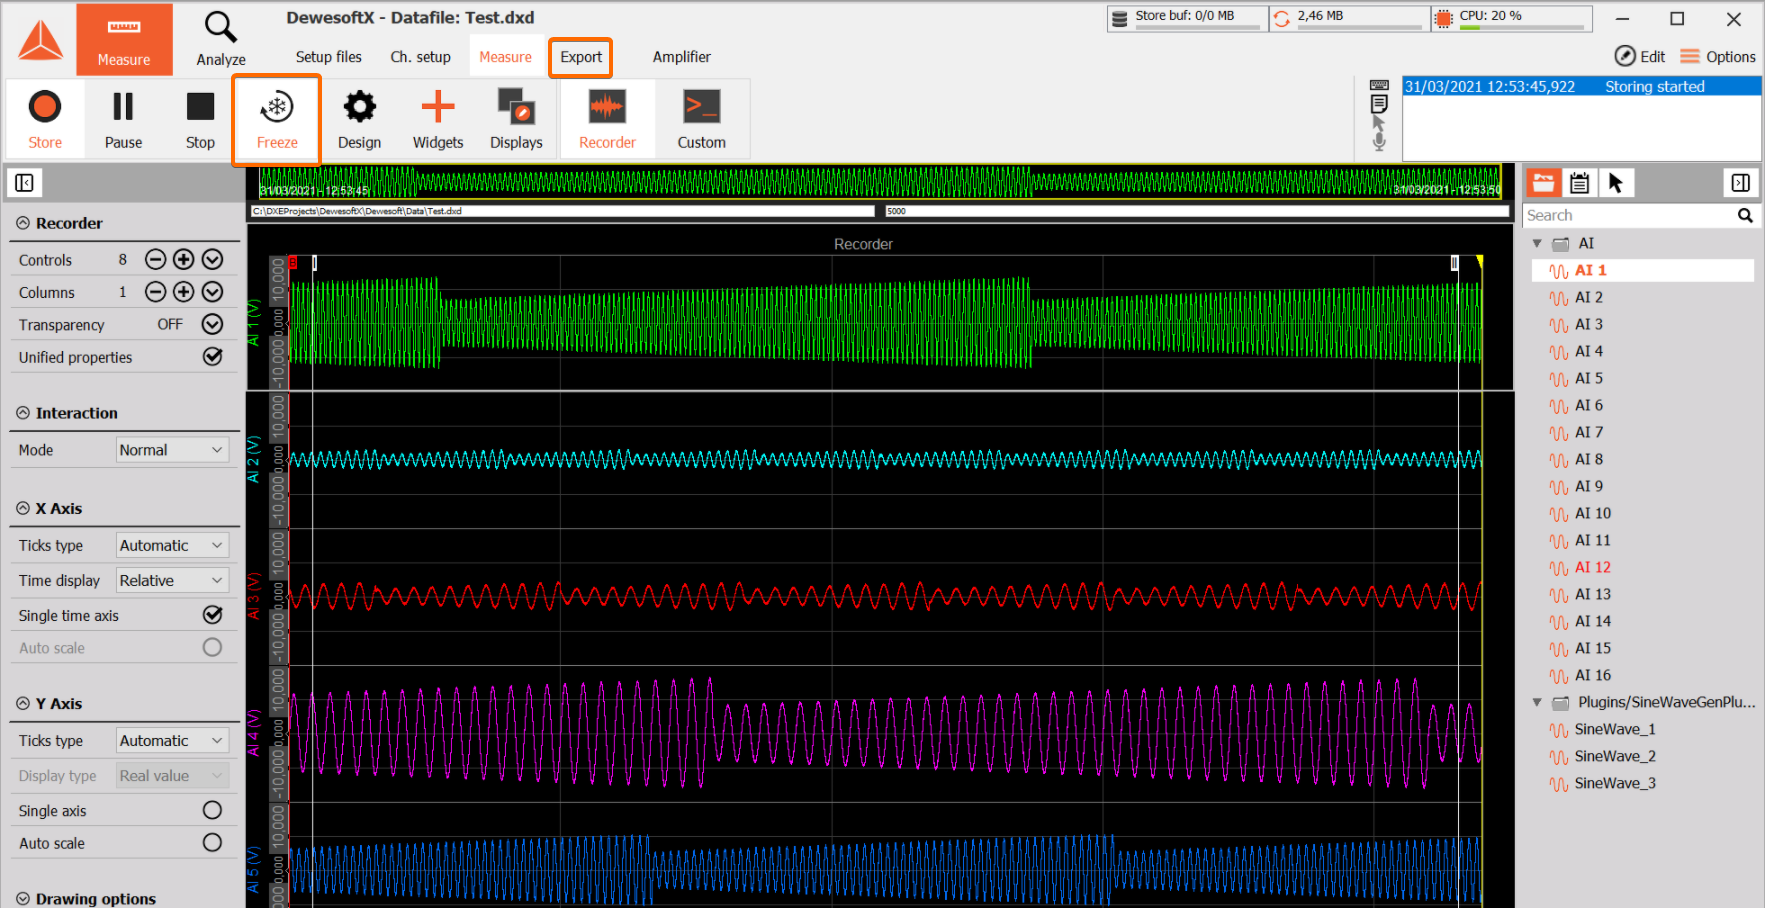Switch to Analyze mode
This screenshot has width=1765, height=908.
(221, 39)
